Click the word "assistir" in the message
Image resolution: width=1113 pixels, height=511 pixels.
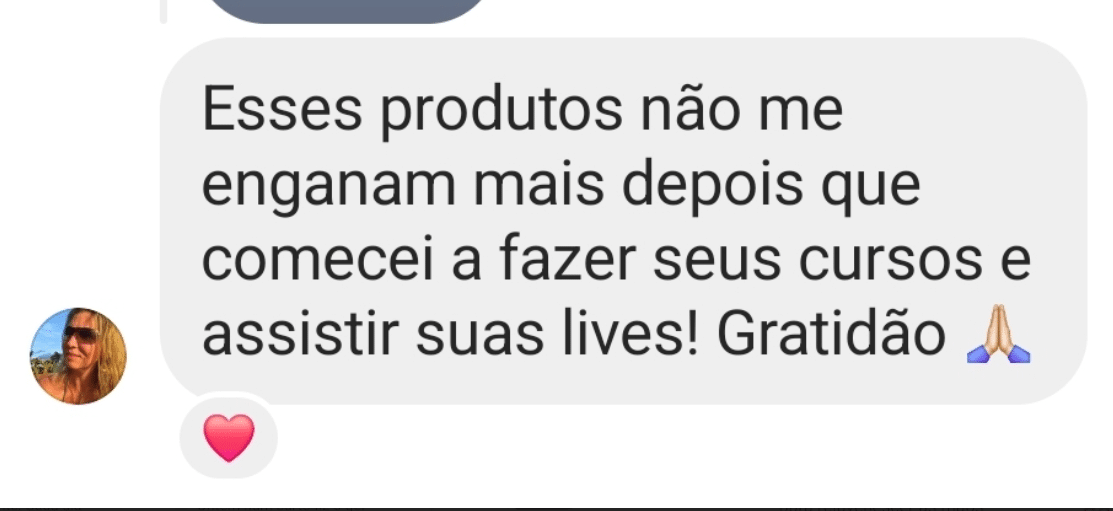tap(301, 333)
